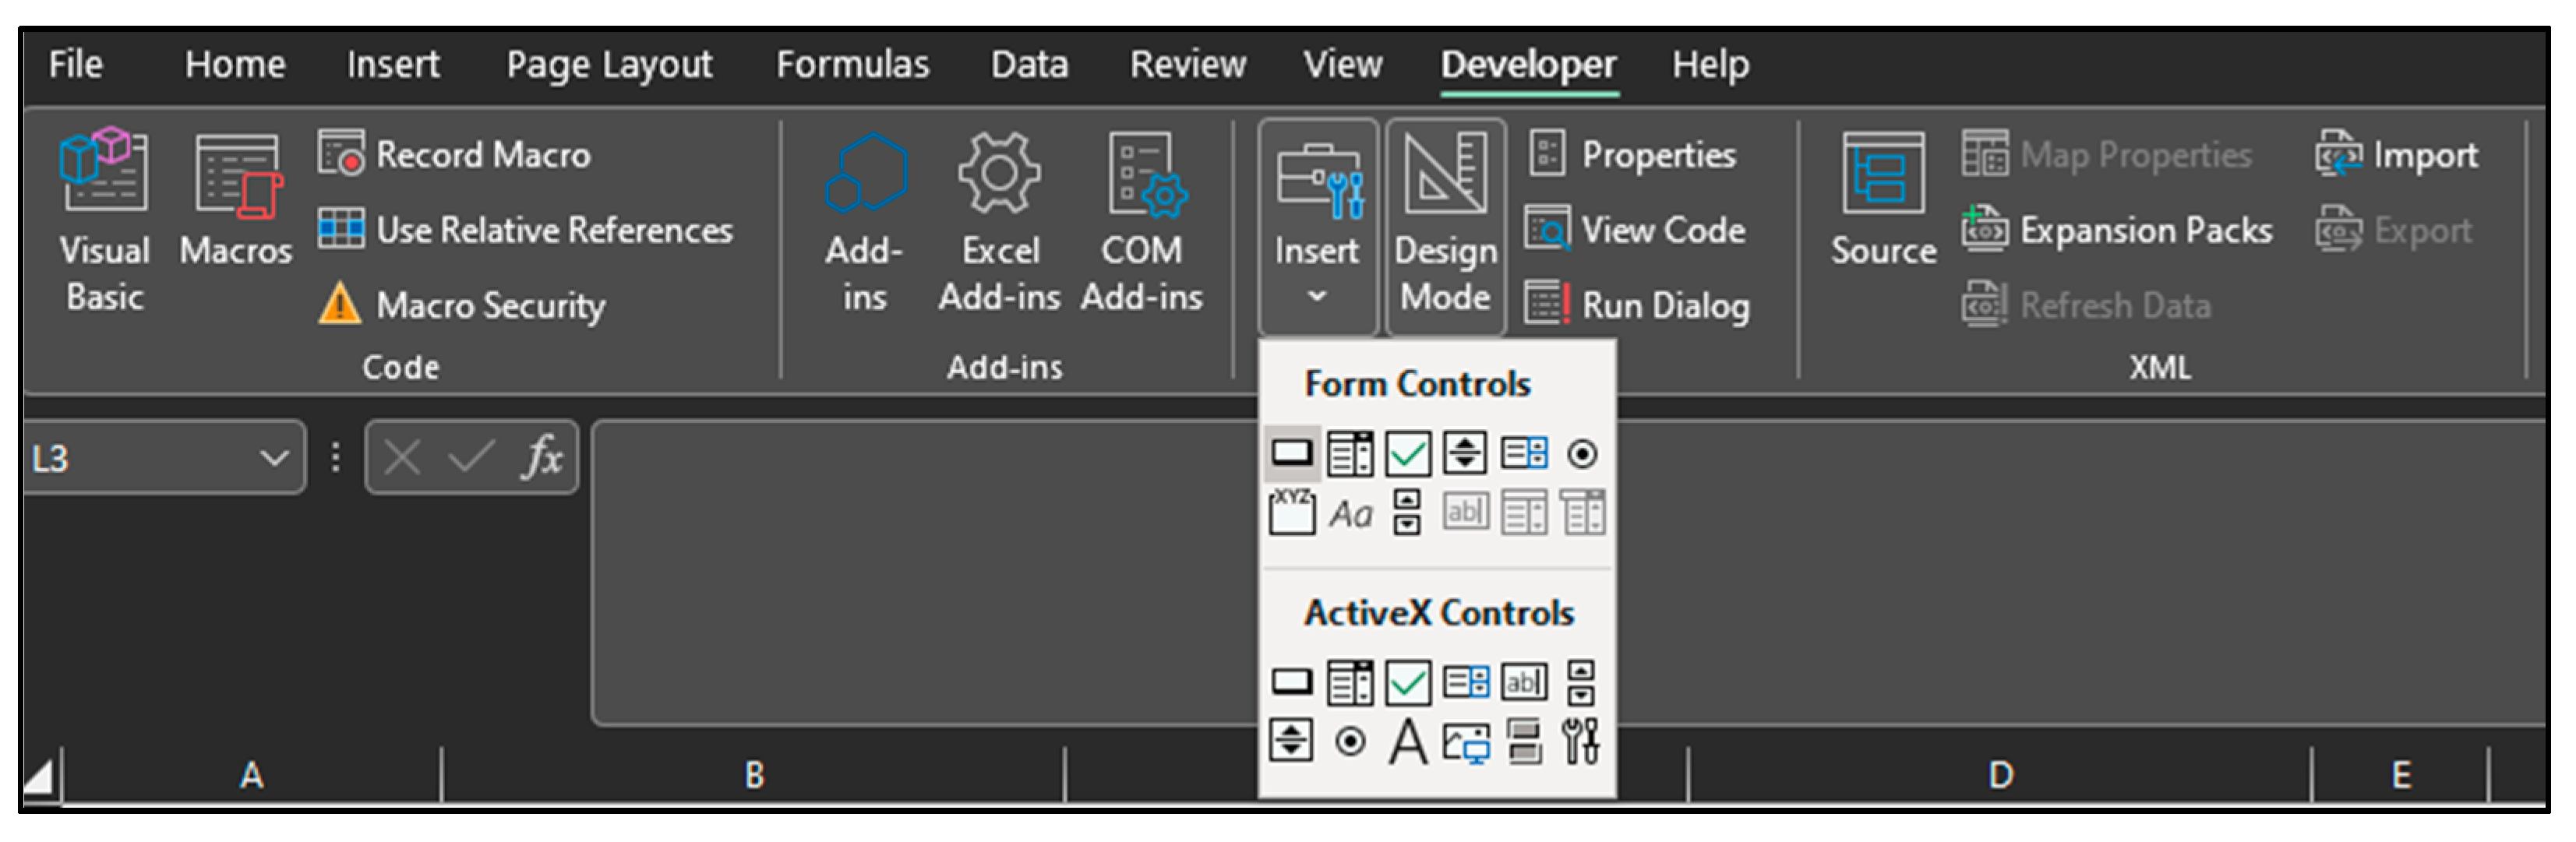Click the Record Macro button

(x=456, y=155)
